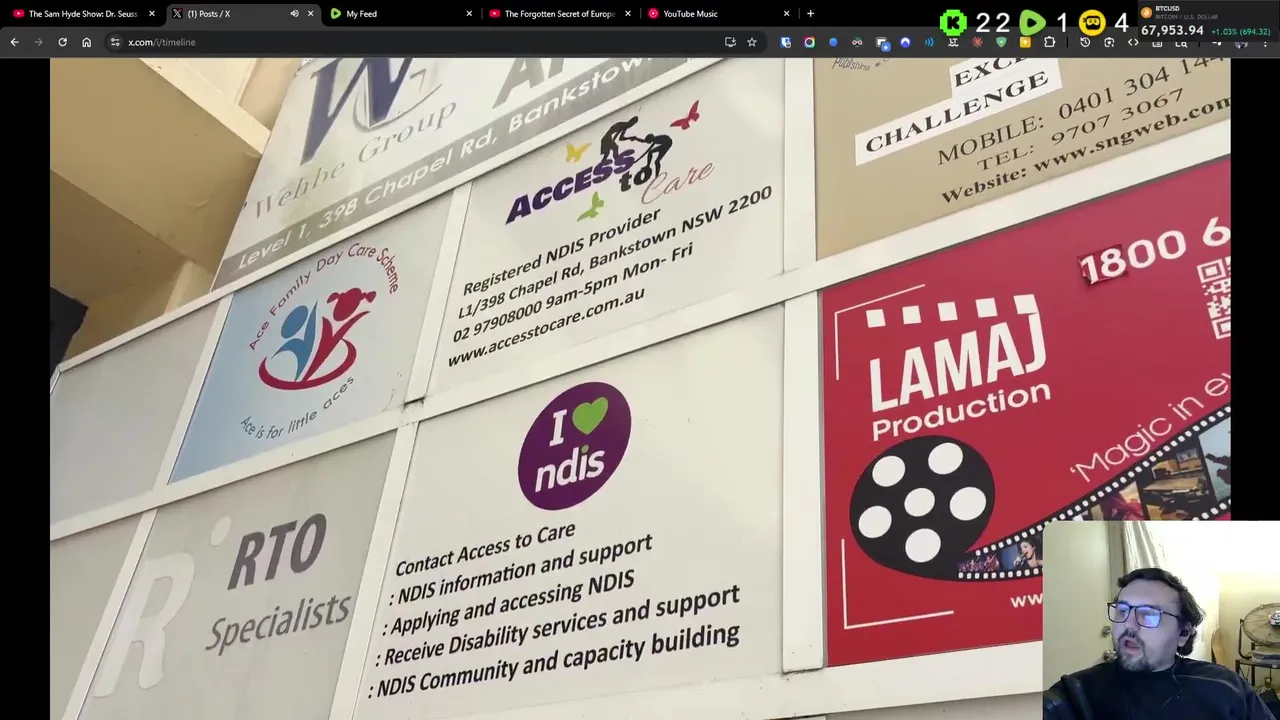Open the blue sound waves extension icon
Viewport: 1280px width, 720px height.
pyautogui.click(x=929, y=42)
